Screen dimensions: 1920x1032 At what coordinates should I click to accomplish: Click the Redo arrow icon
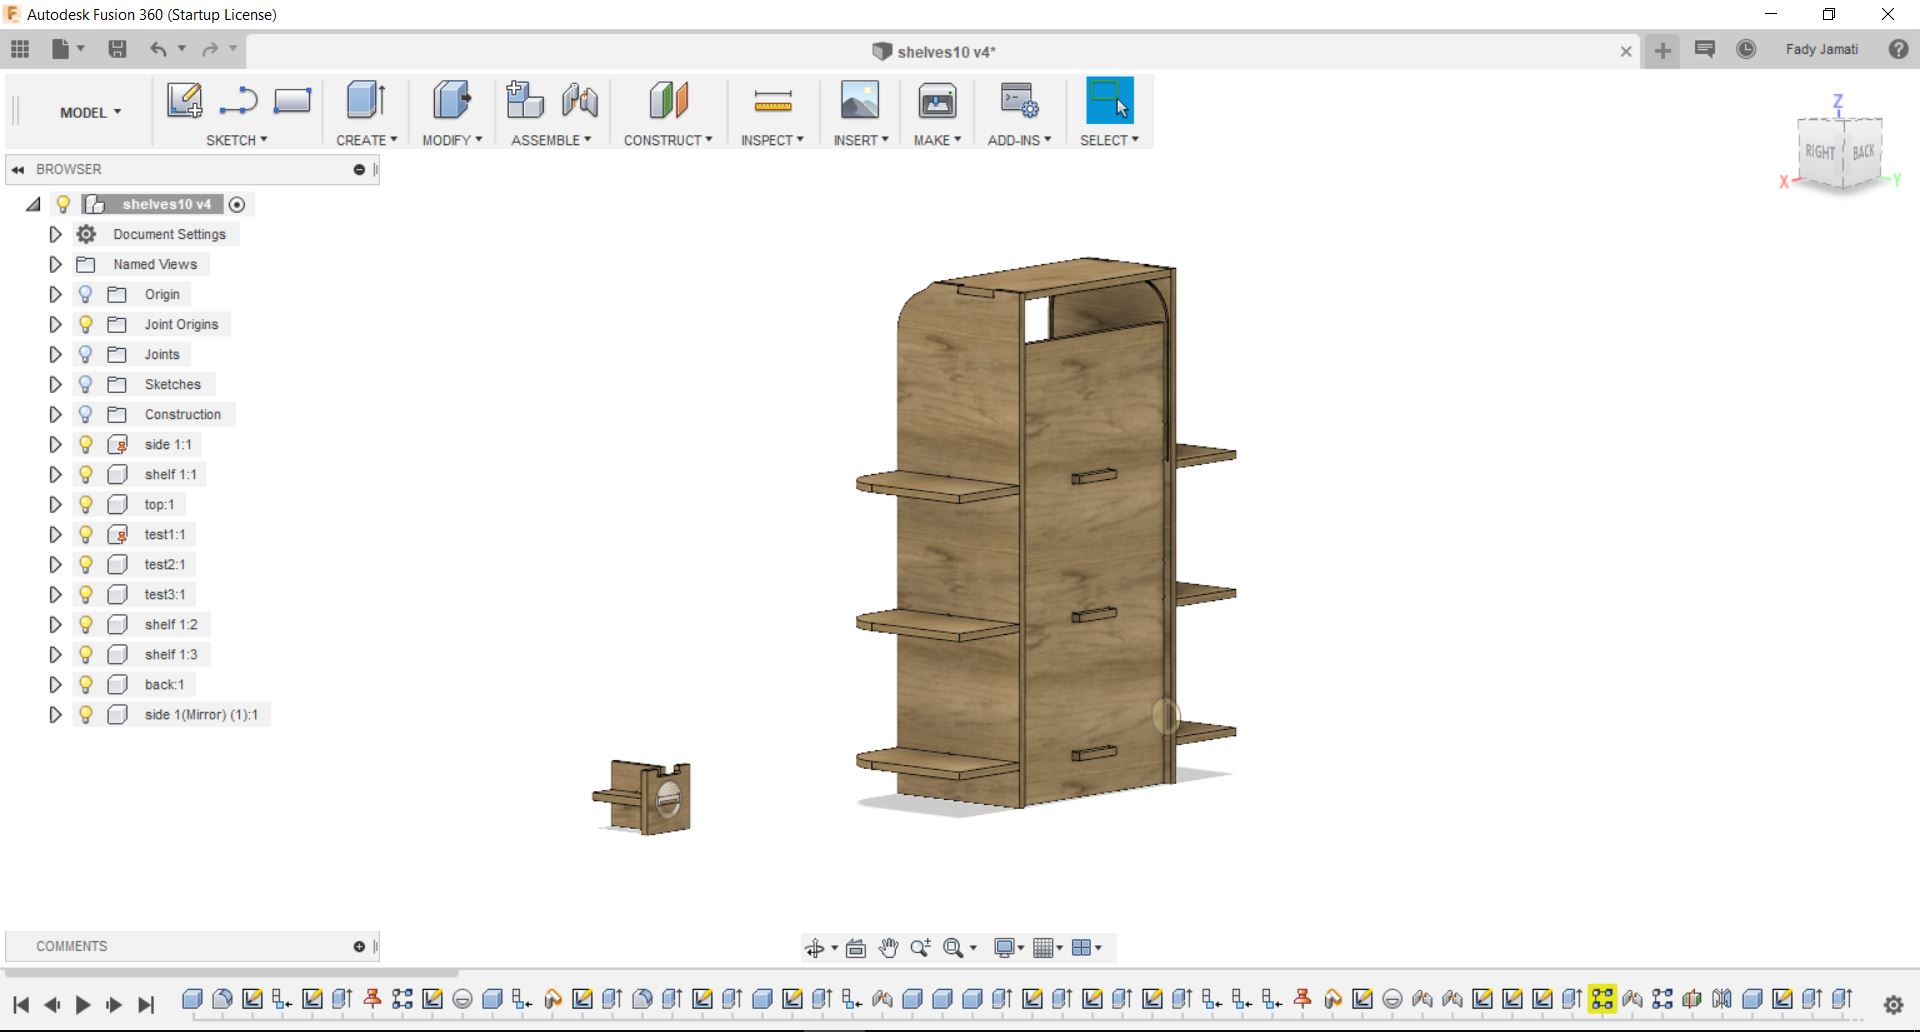point(210,49)
